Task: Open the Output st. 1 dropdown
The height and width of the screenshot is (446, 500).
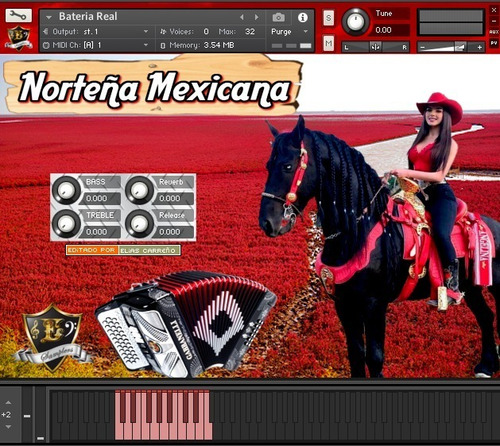Action: coord(146,31)
